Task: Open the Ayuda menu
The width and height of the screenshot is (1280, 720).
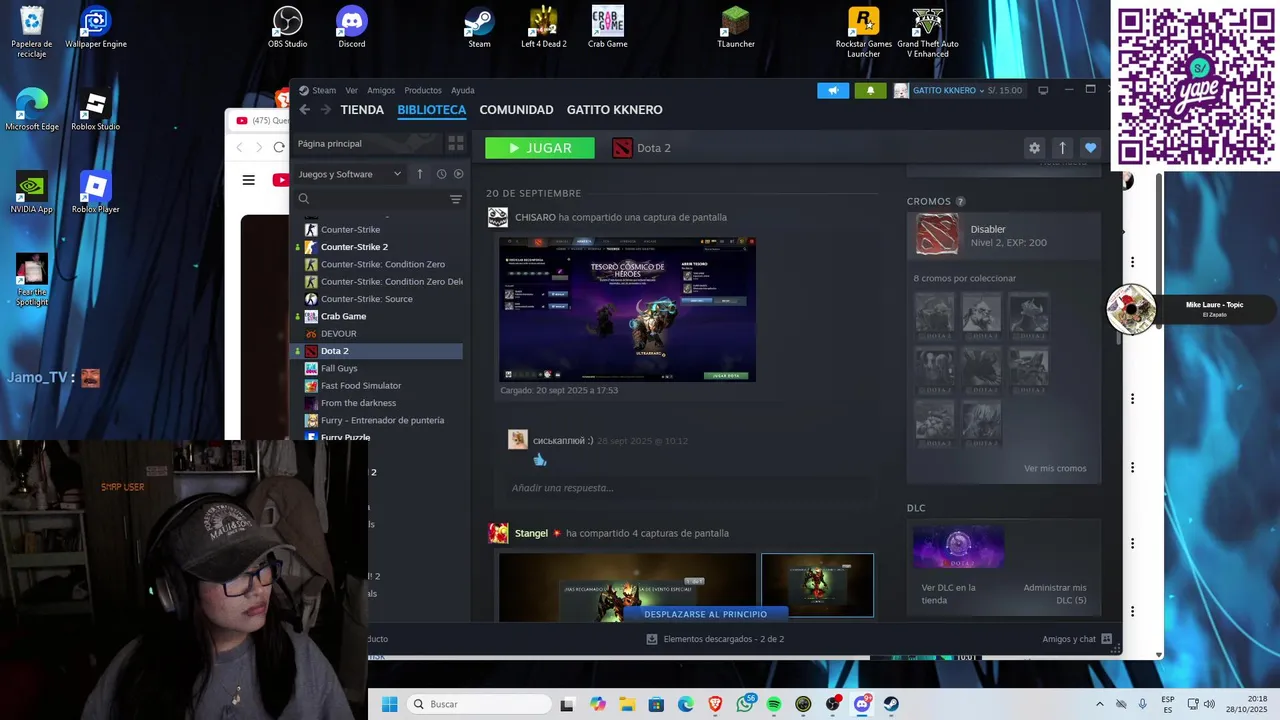Action: 463,90
